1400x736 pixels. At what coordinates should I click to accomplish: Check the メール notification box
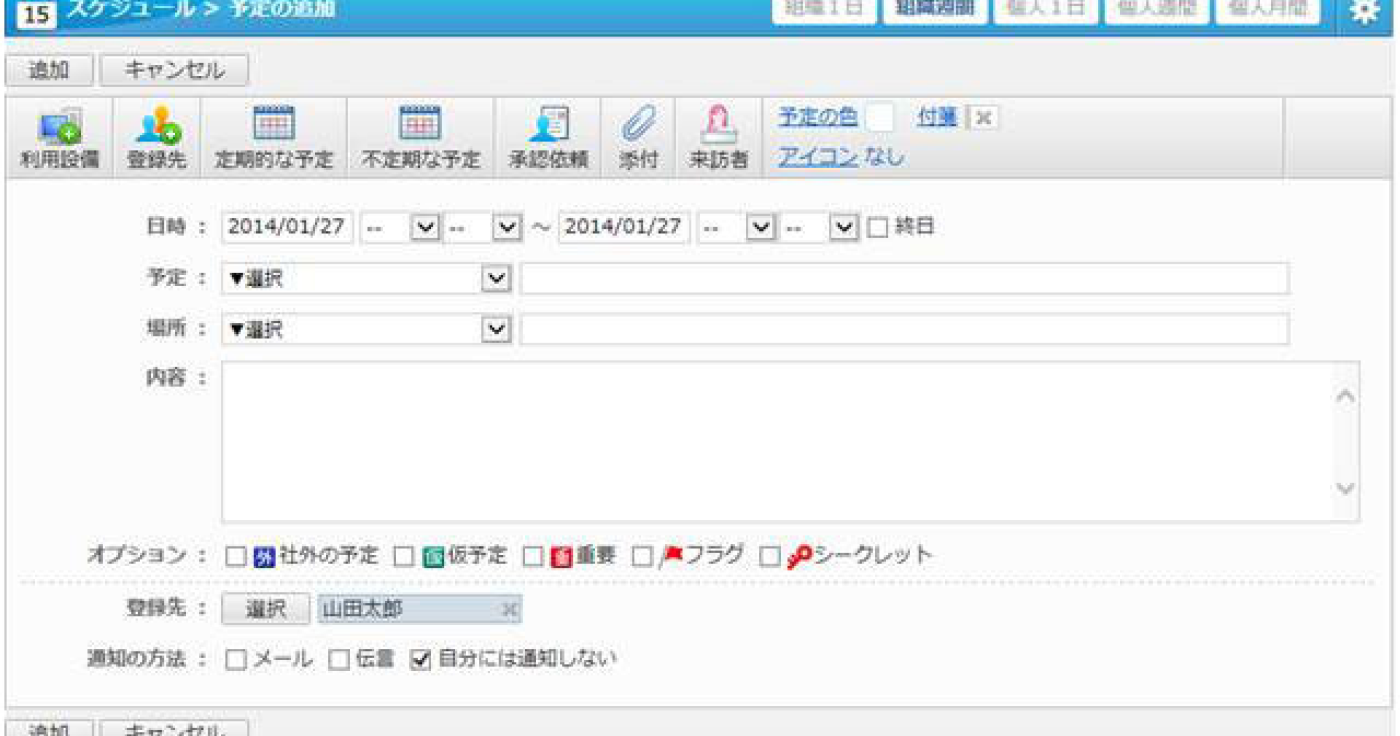[x=236, y=659]
